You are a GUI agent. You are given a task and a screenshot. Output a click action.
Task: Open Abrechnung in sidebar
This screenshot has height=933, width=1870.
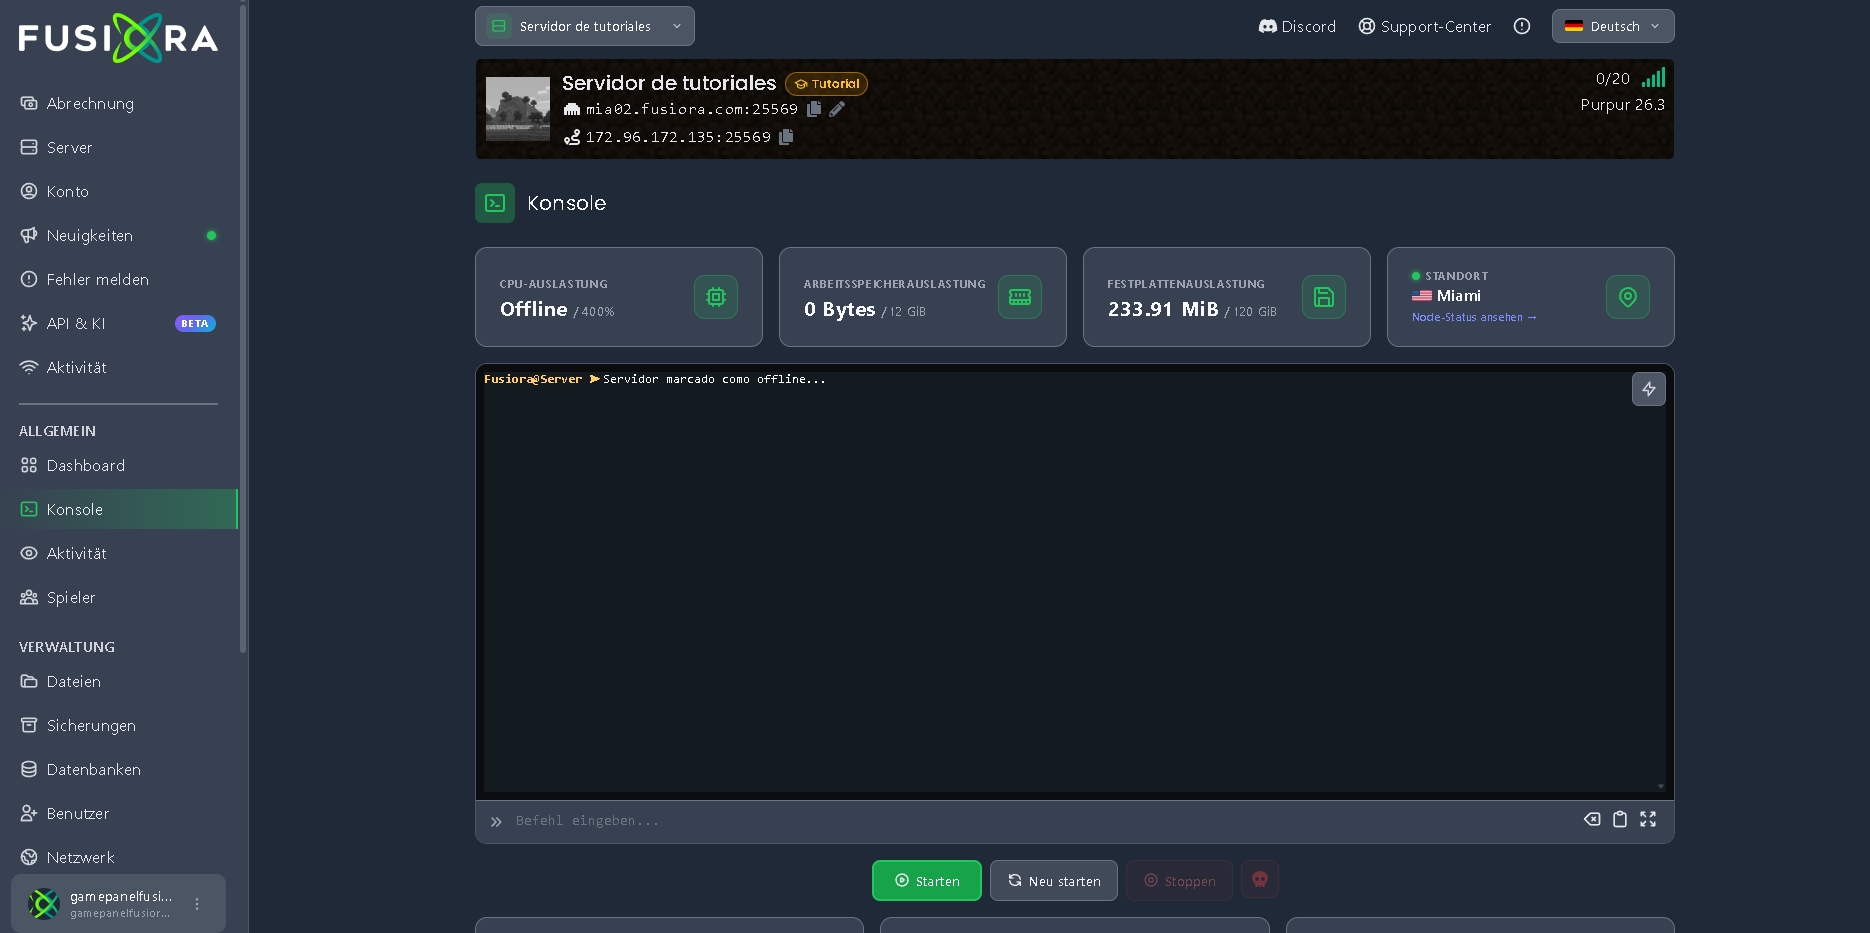pos(118,103)
